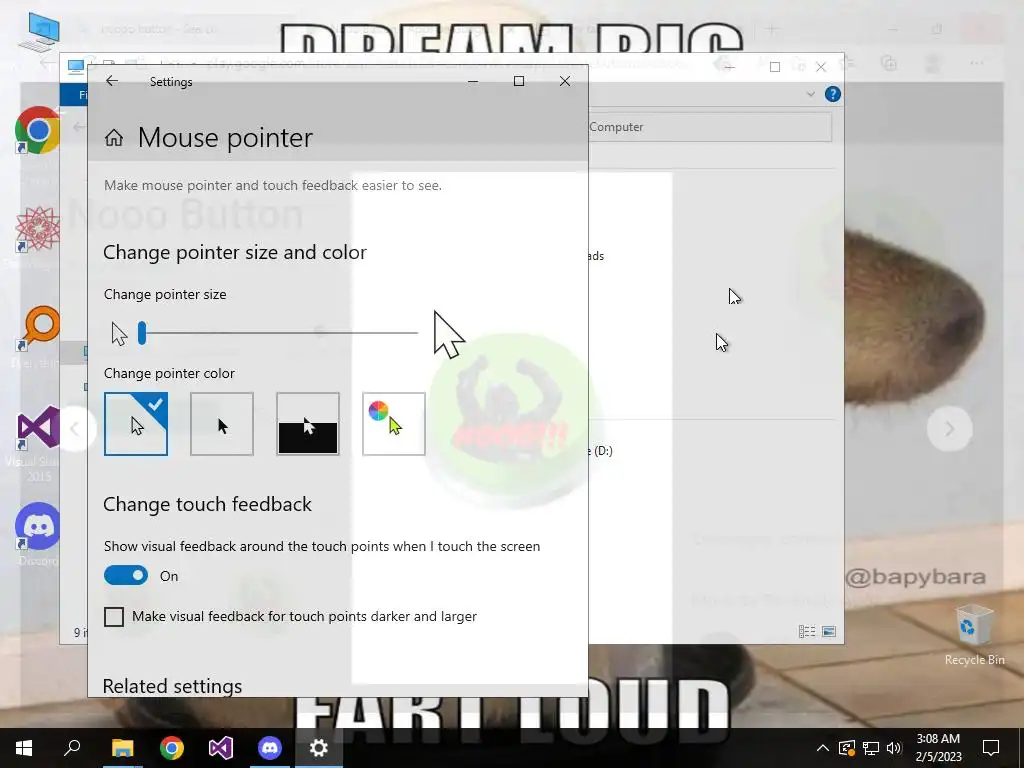Open Visual Studio from the taskbar
The height and width of the screenshot is (768, 1024).
221,748
